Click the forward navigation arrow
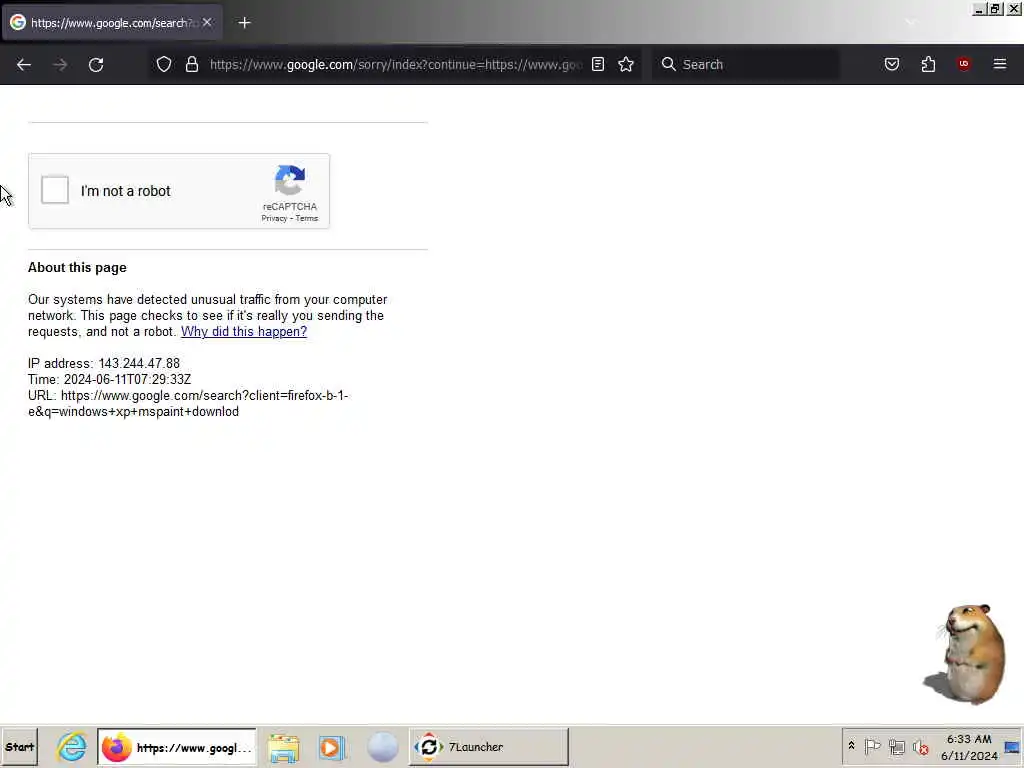 tap(60, 64)
